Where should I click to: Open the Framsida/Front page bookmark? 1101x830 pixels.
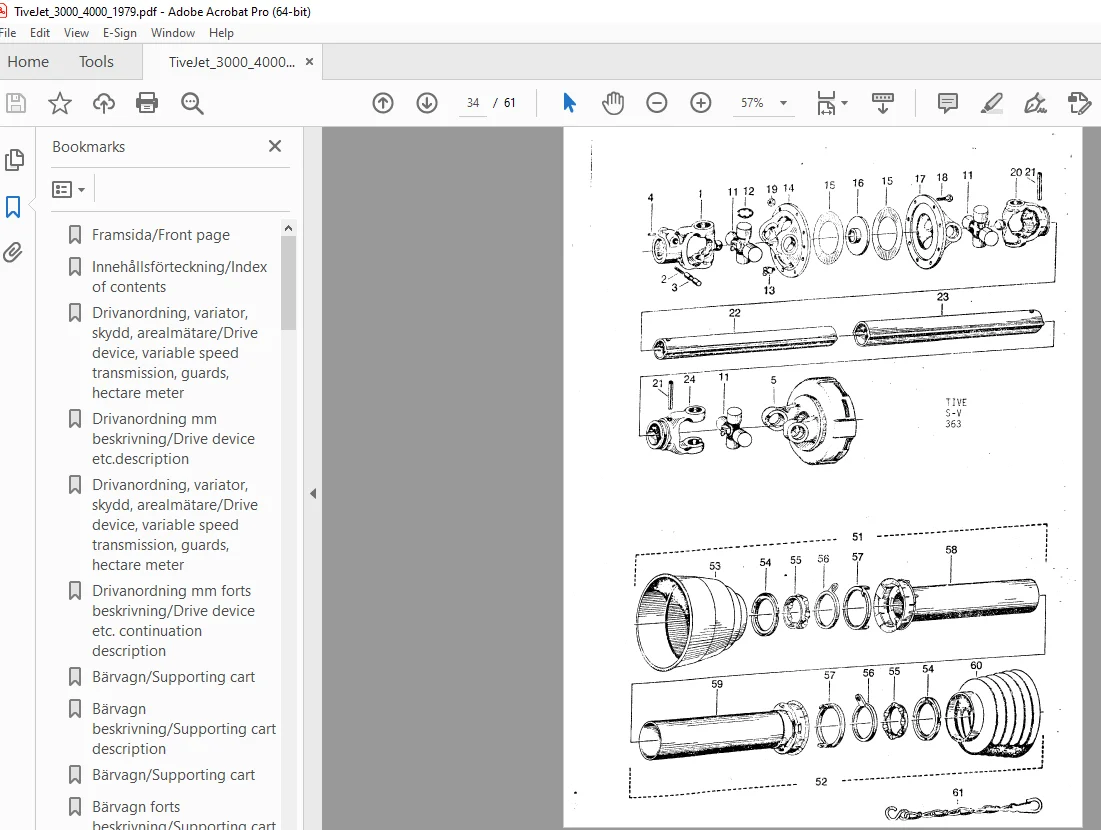point(161,235)
